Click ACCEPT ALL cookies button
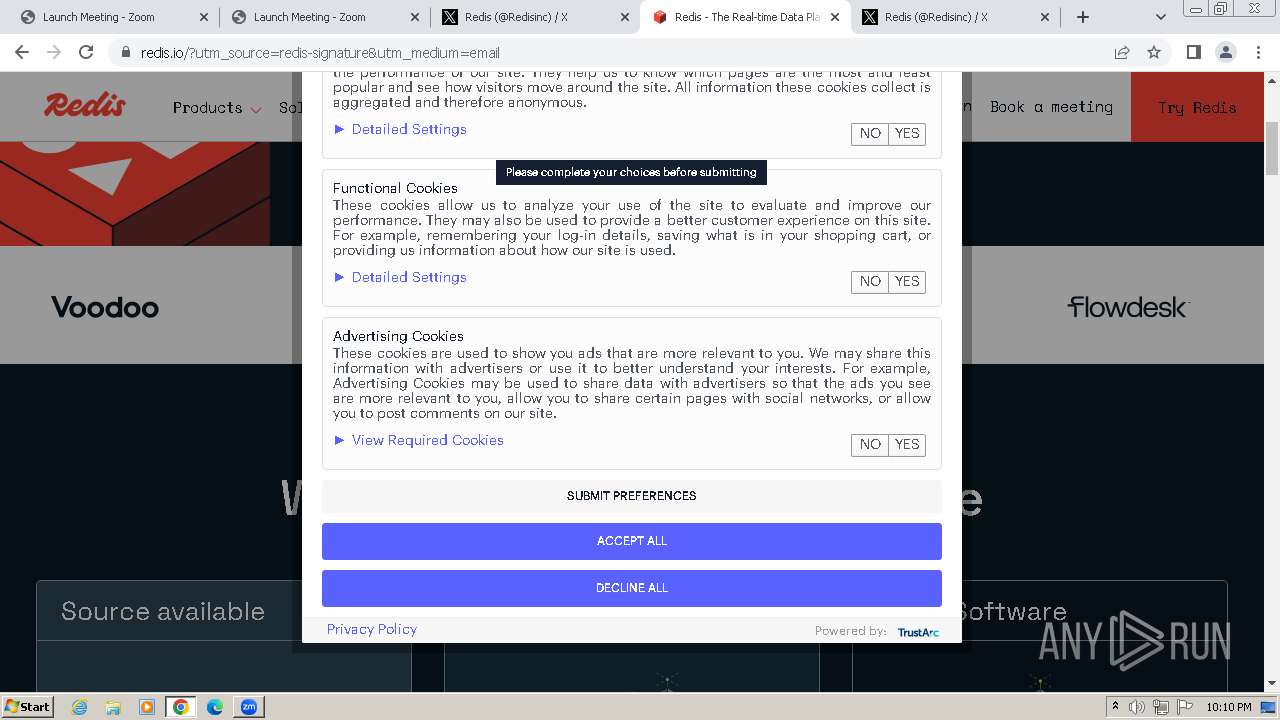The width and height of the screenshot is (1280, 720). click(x=632, y=541)
